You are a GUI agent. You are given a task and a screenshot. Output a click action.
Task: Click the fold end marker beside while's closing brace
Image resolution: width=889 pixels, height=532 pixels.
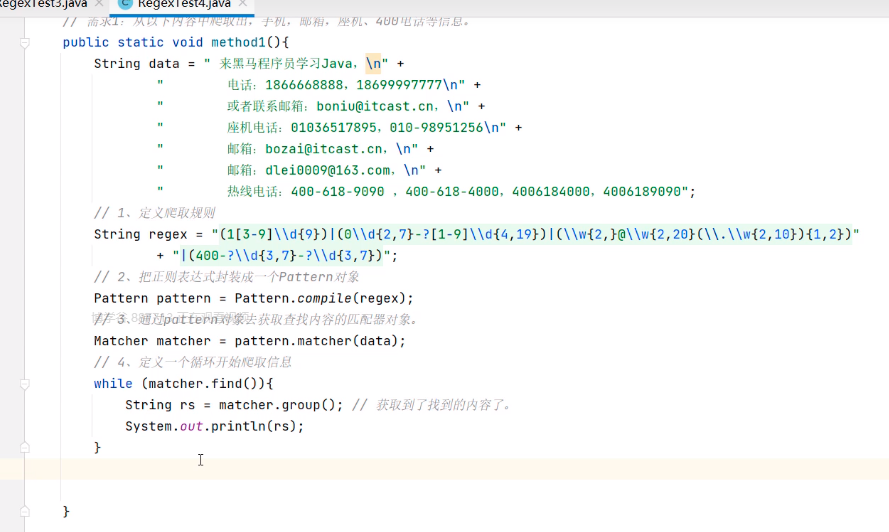[x=25, y=447]
